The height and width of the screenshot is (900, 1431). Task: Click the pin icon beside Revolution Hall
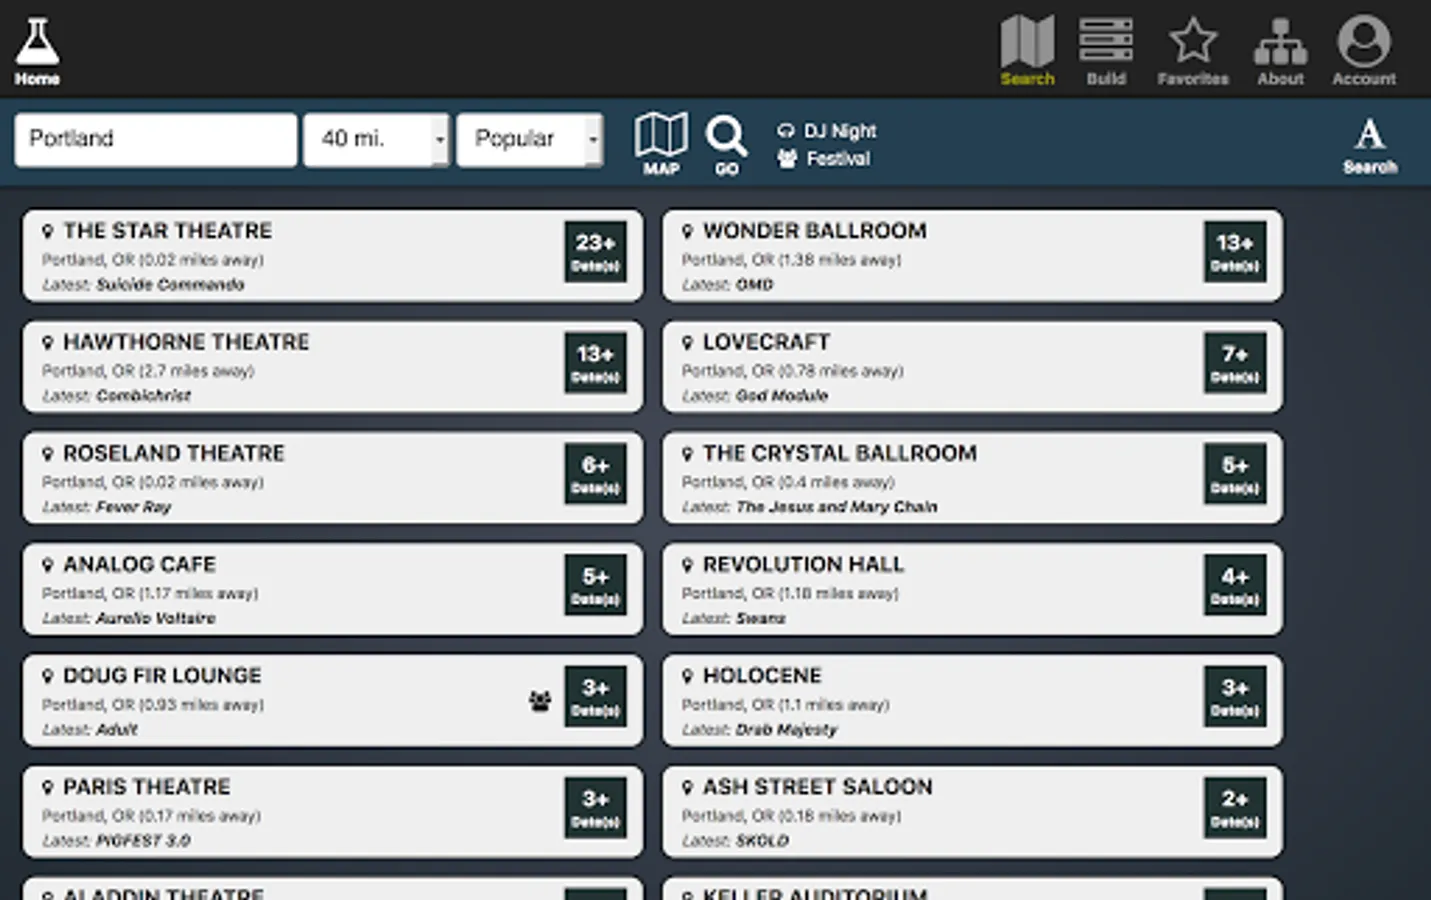(x=687, y=564)
